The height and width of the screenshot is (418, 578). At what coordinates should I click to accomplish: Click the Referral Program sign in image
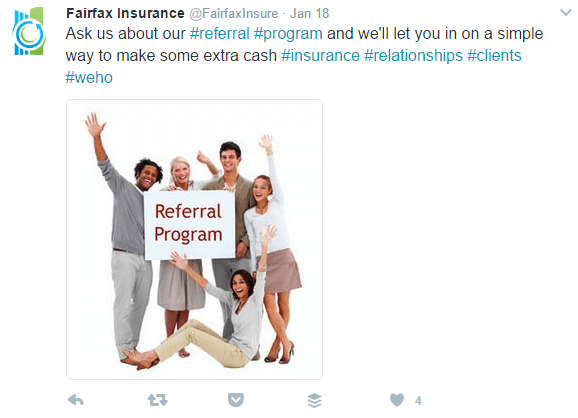coord(189,224)
